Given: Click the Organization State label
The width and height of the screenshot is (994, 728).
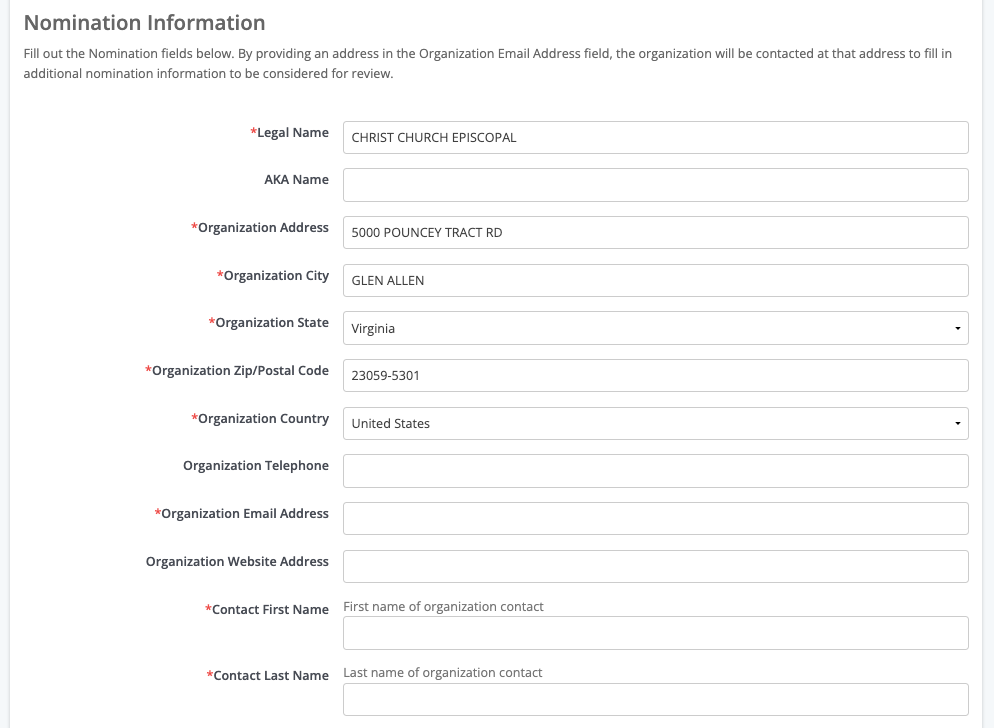Looking at the screenshot, I should pyautogui.click(x=269, y=323).
